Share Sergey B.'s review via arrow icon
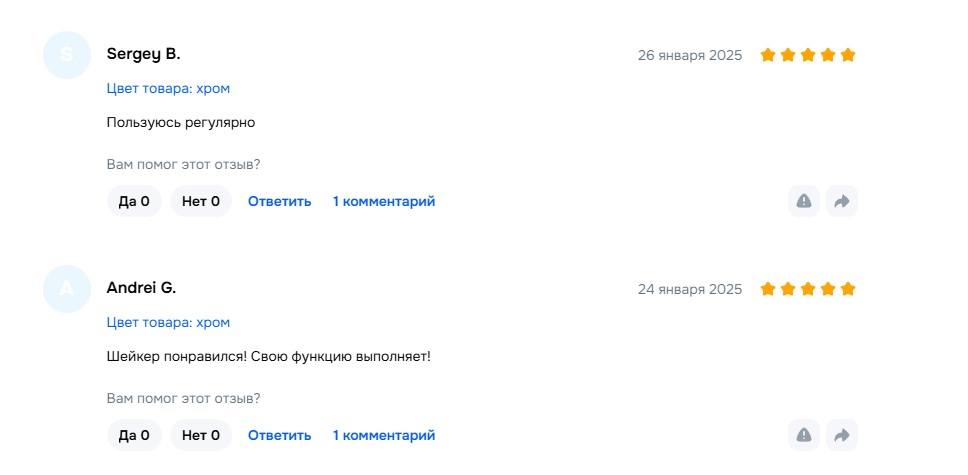 tap(842, 201)
